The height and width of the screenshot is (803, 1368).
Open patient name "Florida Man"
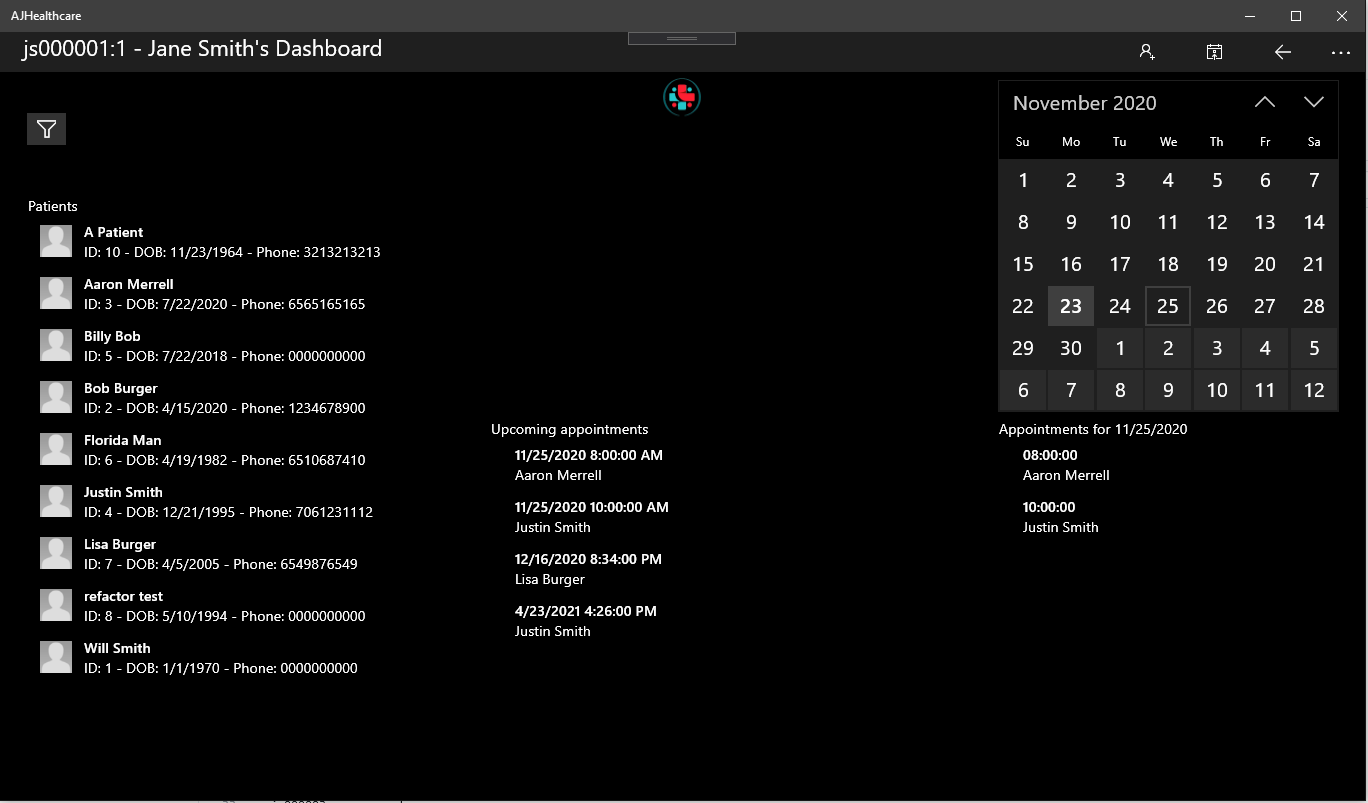click(122, 440)
